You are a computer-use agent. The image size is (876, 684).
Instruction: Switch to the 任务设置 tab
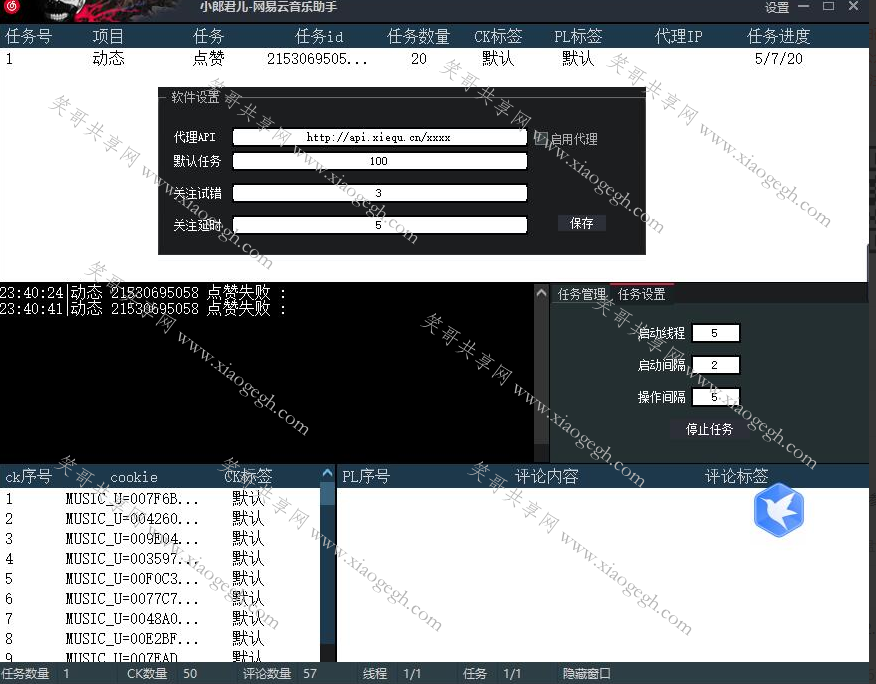(x=641, y=294)
